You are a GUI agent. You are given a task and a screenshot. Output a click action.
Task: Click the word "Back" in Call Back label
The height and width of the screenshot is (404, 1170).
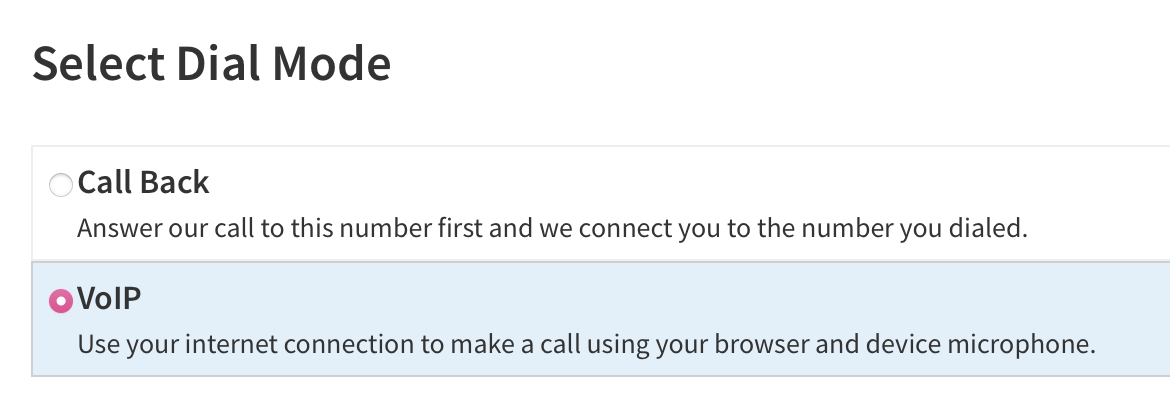tap(176, 183)
